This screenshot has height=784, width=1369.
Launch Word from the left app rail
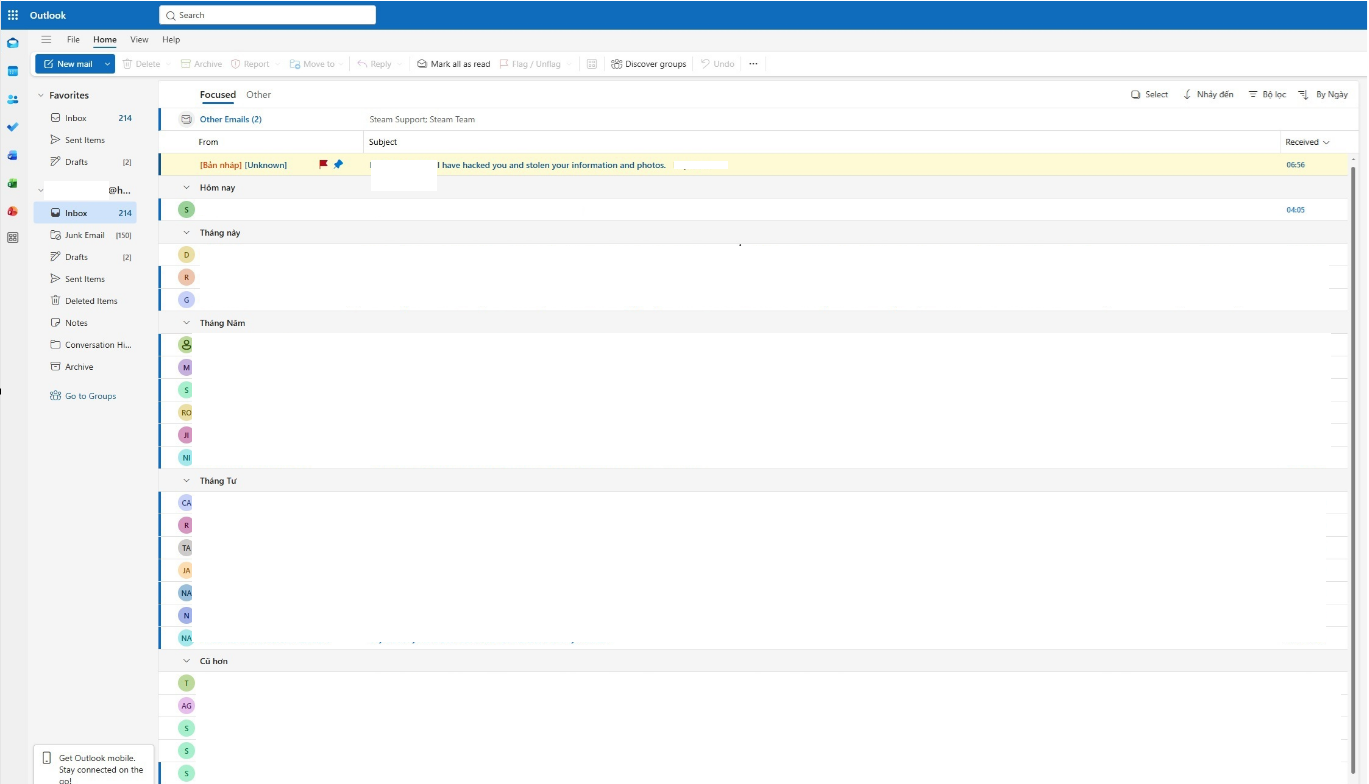[x=13, y=155]
